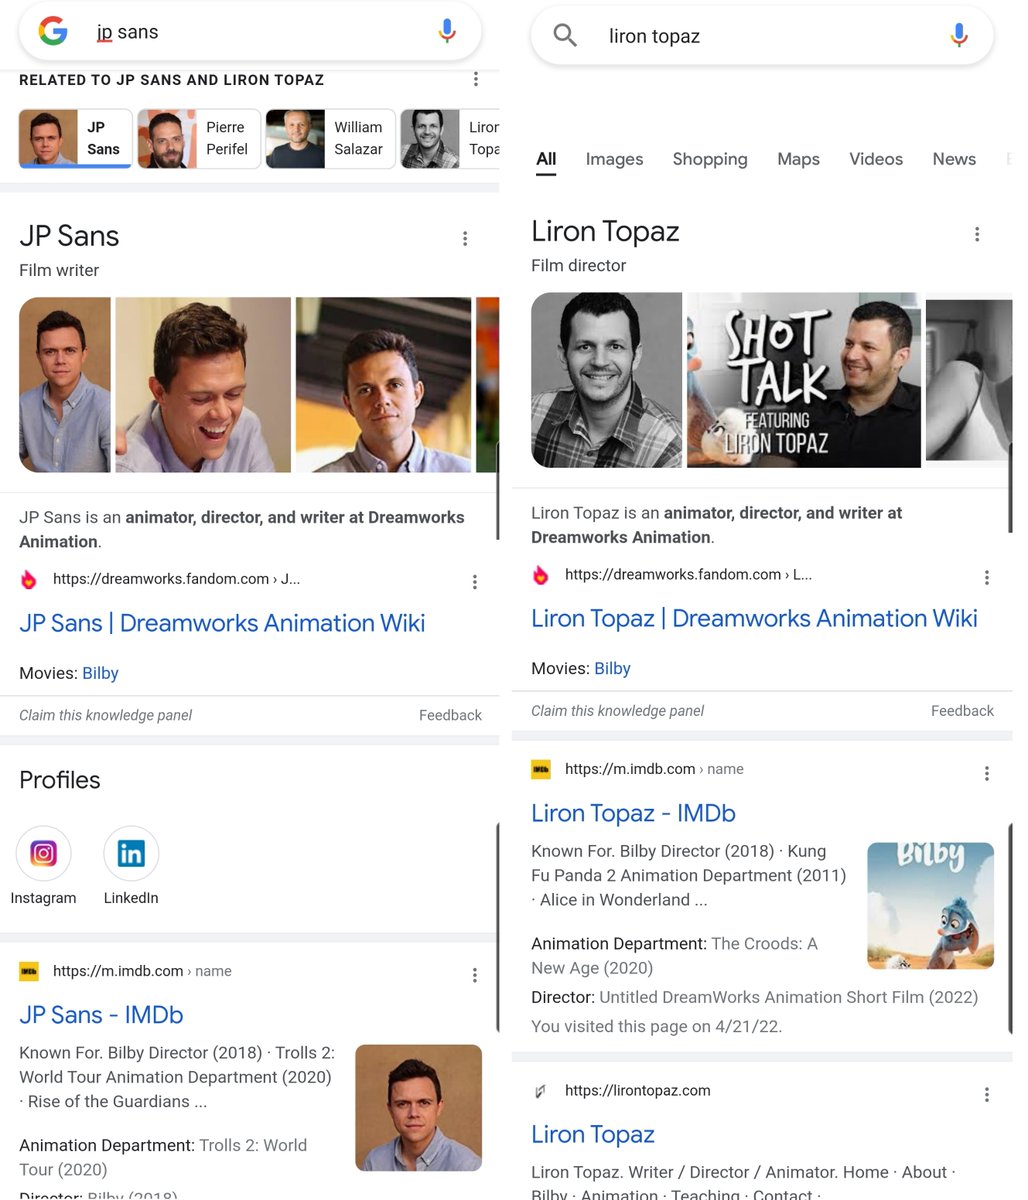
Task: Open three-dot menu next to JP Sans title
Action: pos(464,238)
